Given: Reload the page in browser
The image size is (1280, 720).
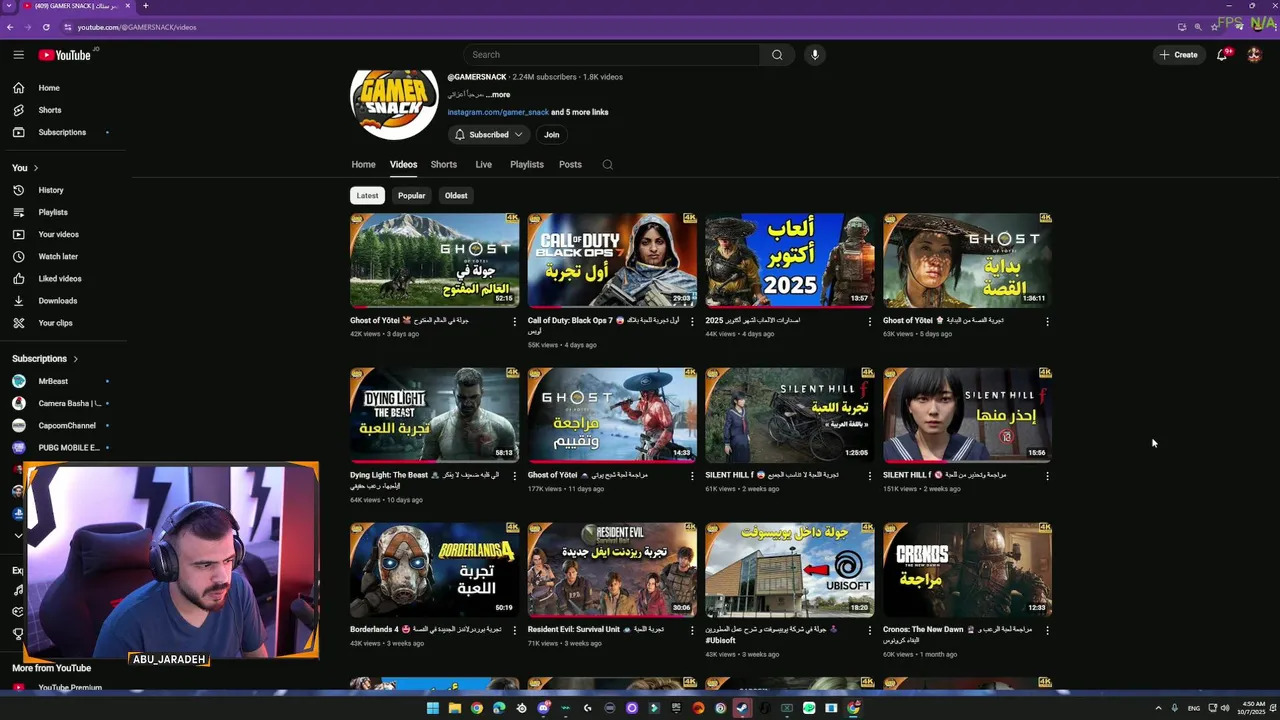Looking at the screenshot, I should tap(46, 27).
